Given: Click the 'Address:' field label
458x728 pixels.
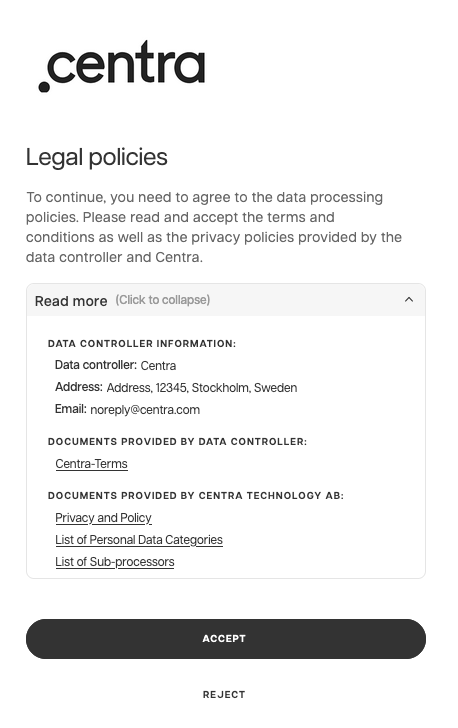Looking at the screenshot, I should 79,387.
